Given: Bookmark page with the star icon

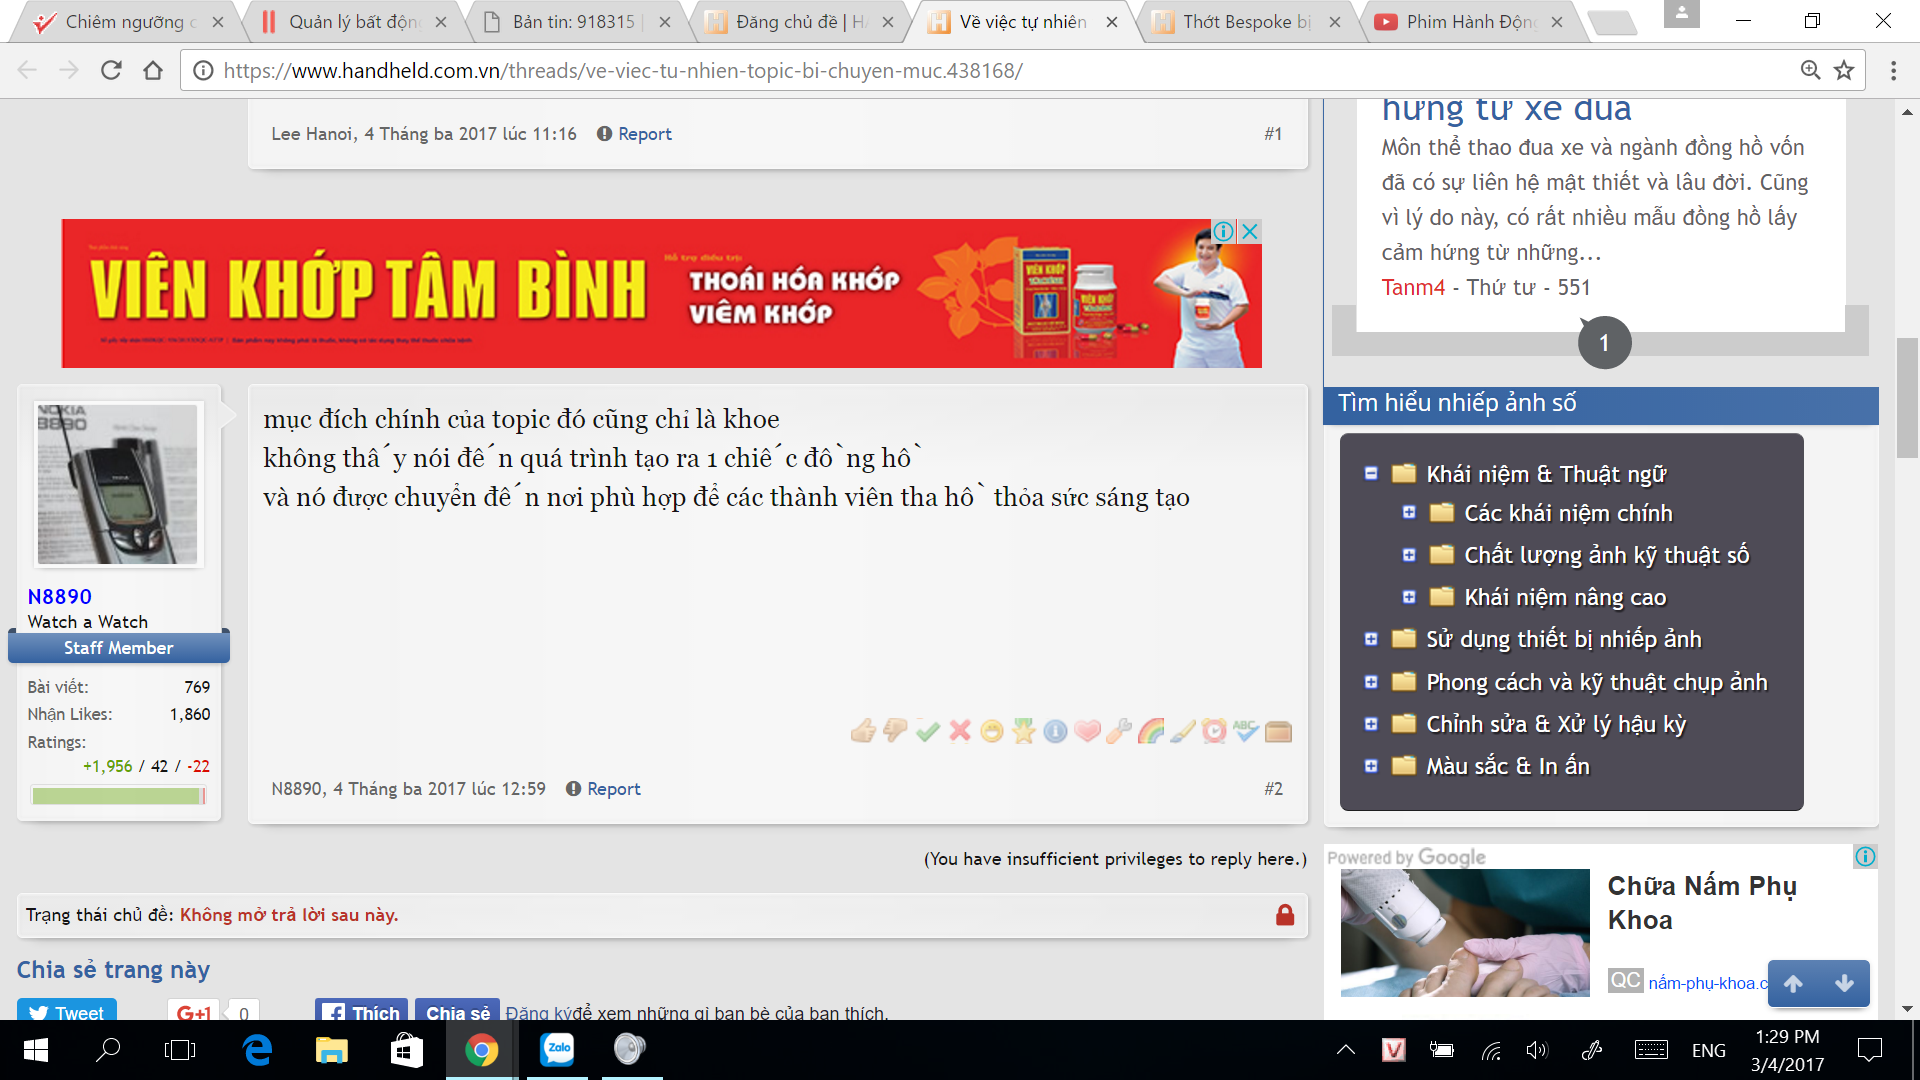Looking at the screenshot, I should pyautogui.click(x=1844, y=70).
